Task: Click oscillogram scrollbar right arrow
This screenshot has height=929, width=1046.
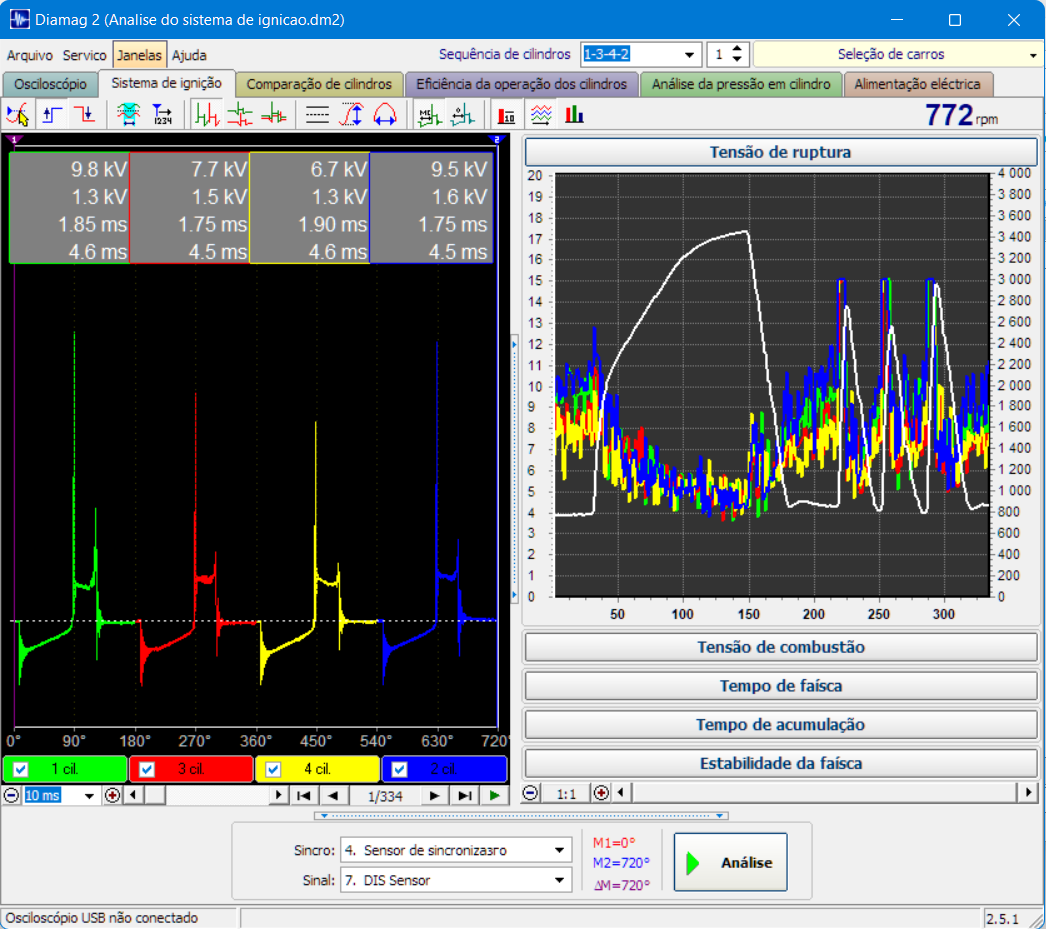Action: (278, 795)
